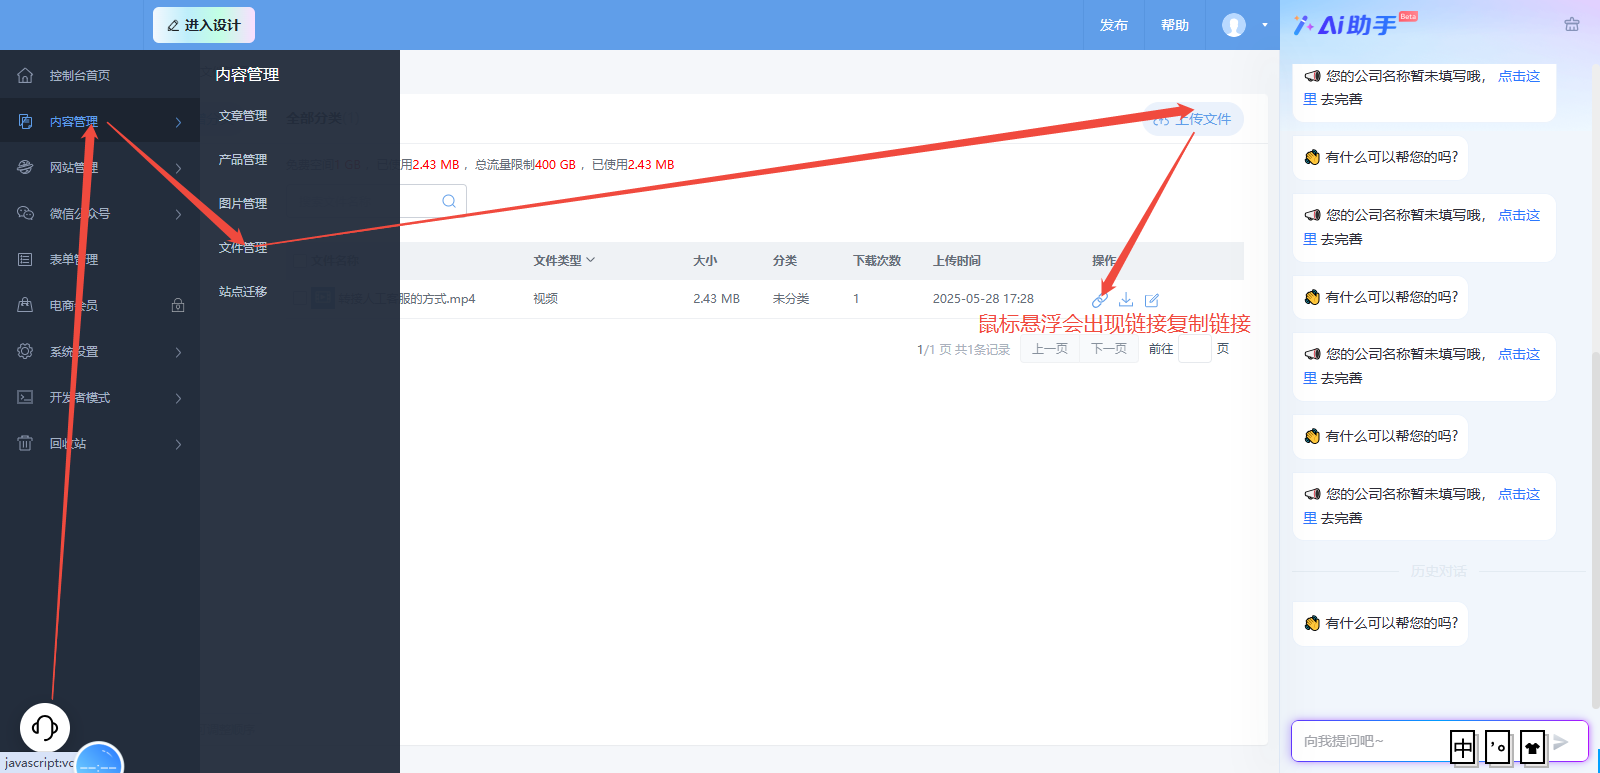Click the shirt skin icon of the IME bar
The image size is (1600, 773).
[1532, 747]
